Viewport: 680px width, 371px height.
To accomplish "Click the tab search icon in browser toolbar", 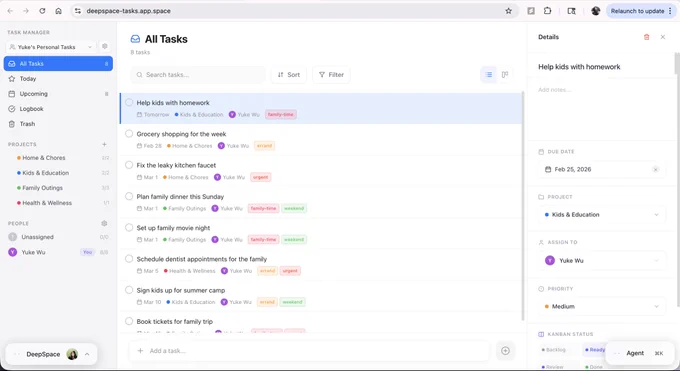I will [572, 11].
